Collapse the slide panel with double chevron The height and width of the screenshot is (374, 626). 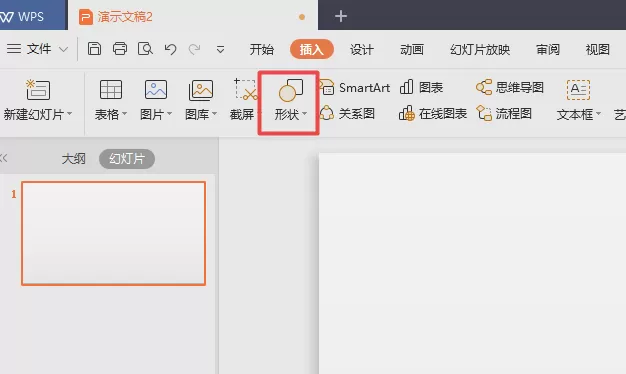tap(4, 158)
